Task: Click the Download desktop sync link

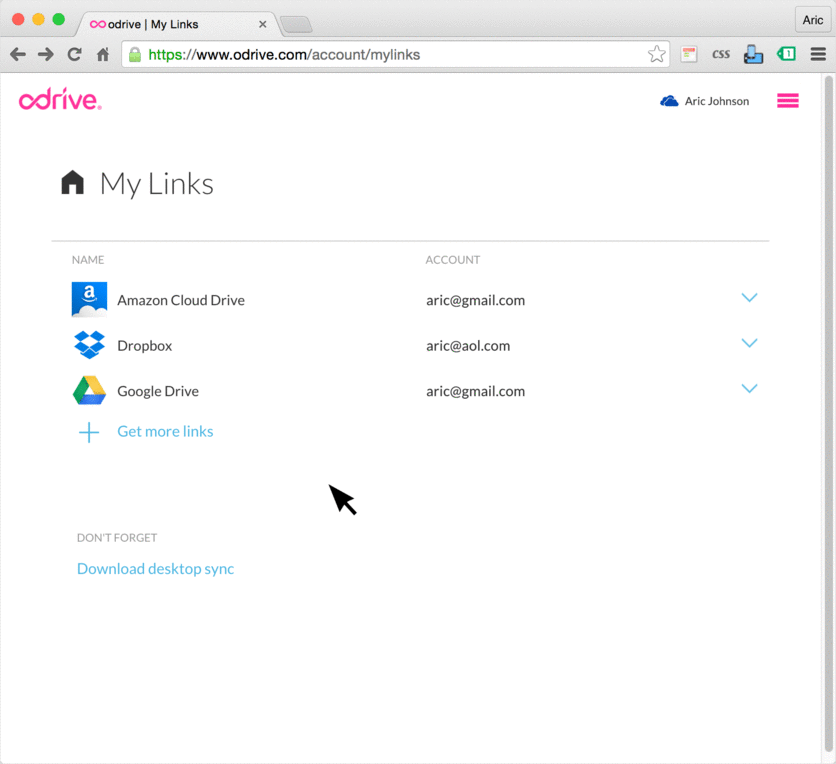Action: pos(156,569)
